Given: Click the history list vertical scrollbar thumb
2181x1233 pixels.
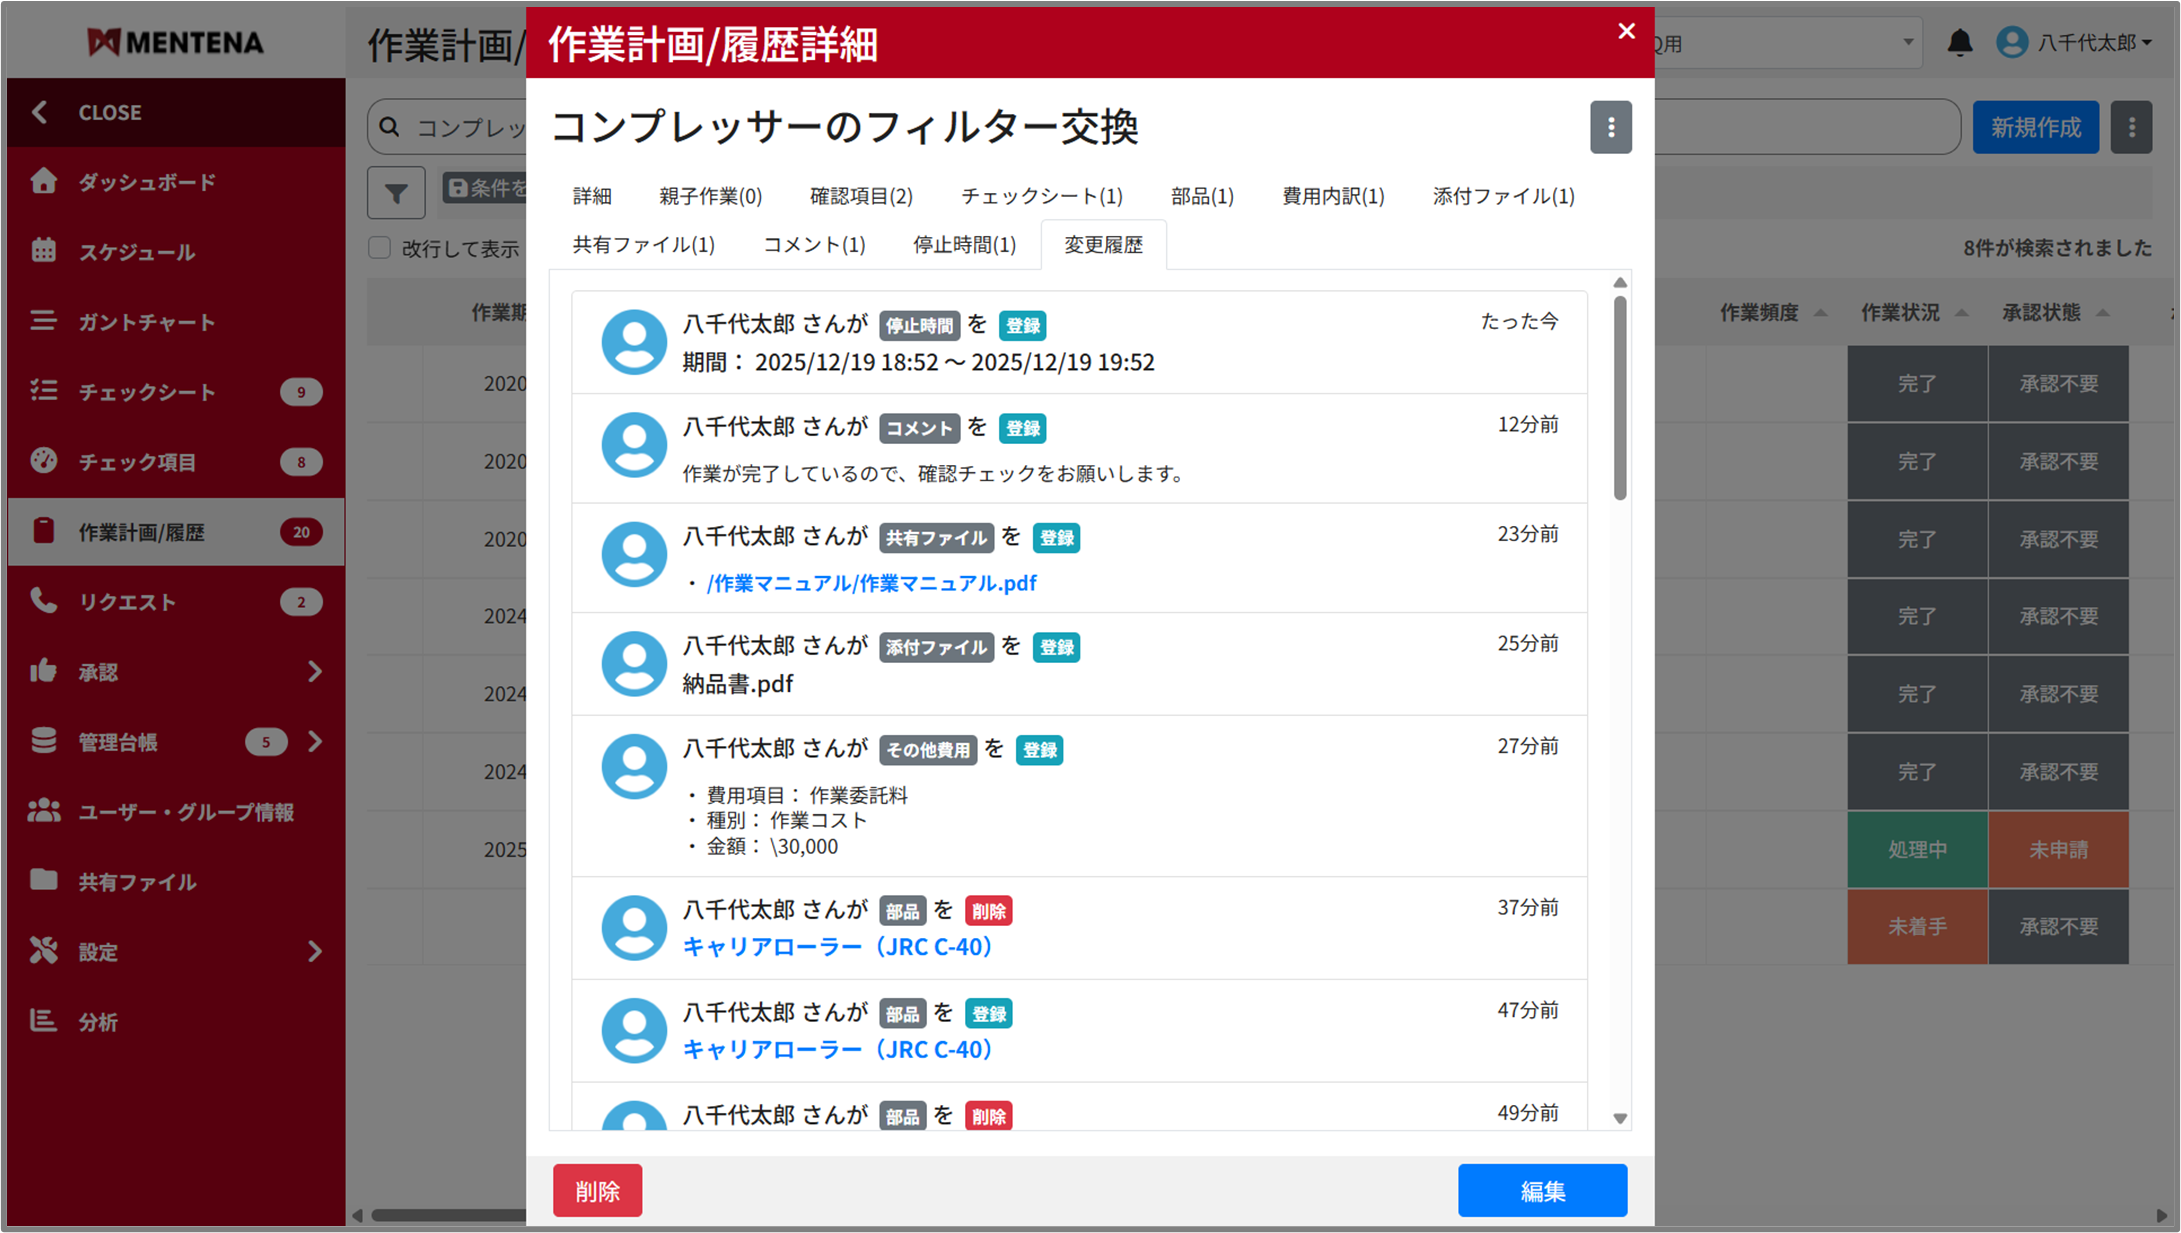Looking at the screenshot, I should tap(1619, 400).
